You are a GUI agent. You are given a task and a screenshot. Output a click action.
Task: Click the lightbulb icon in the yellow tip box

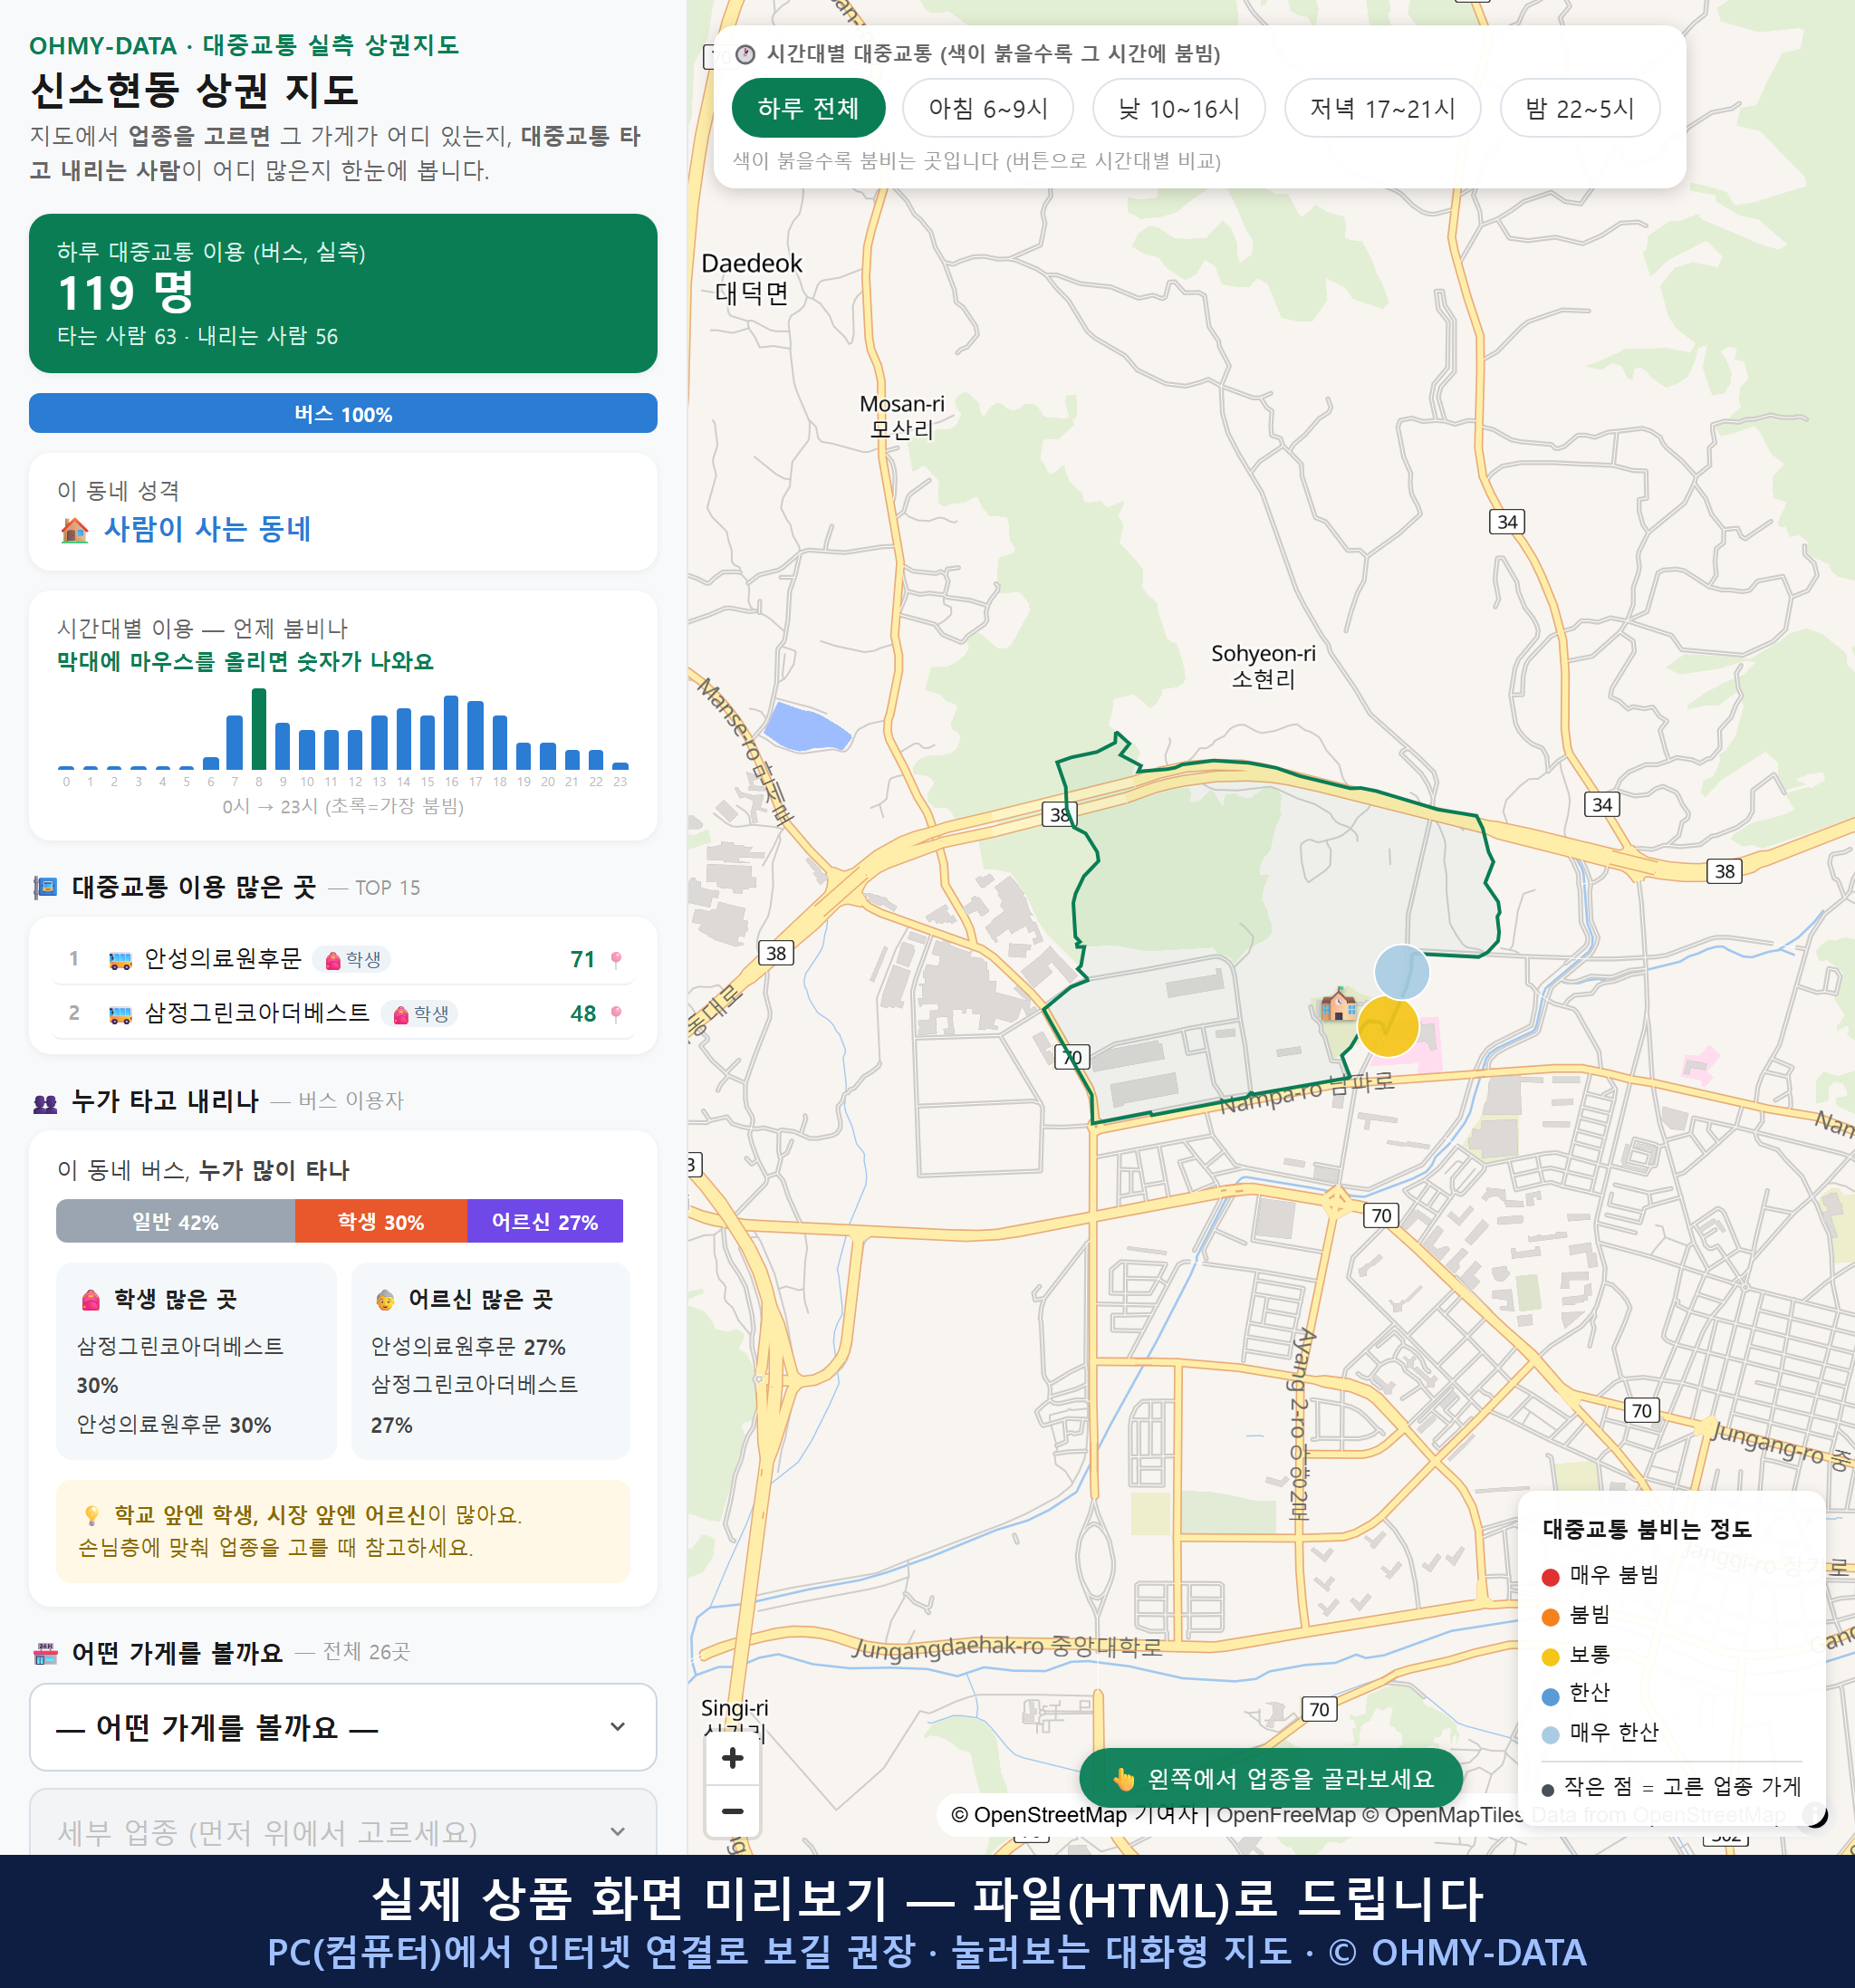(x=91, y=1515)
